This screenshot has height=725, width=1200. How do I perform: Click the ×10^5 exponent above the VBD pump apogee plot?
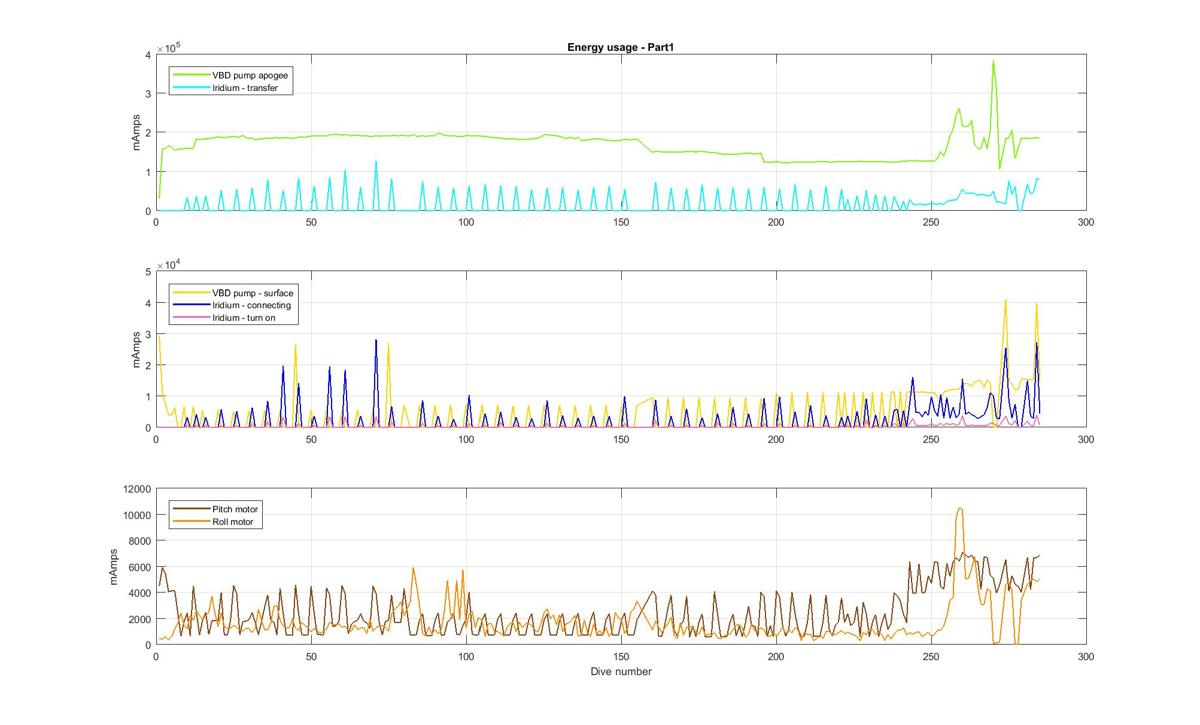168,46
